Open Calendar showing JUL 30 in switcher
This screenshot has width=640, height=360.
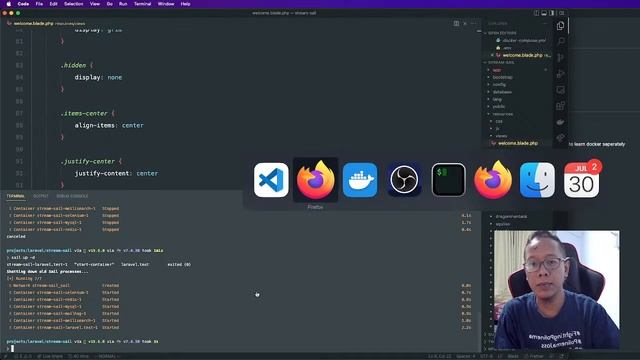(582, 180)
